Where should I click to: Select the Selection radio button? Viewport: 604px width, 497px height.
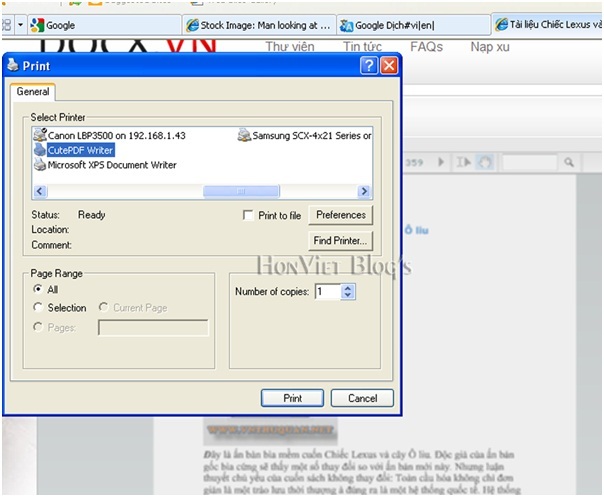click(38, 307)
